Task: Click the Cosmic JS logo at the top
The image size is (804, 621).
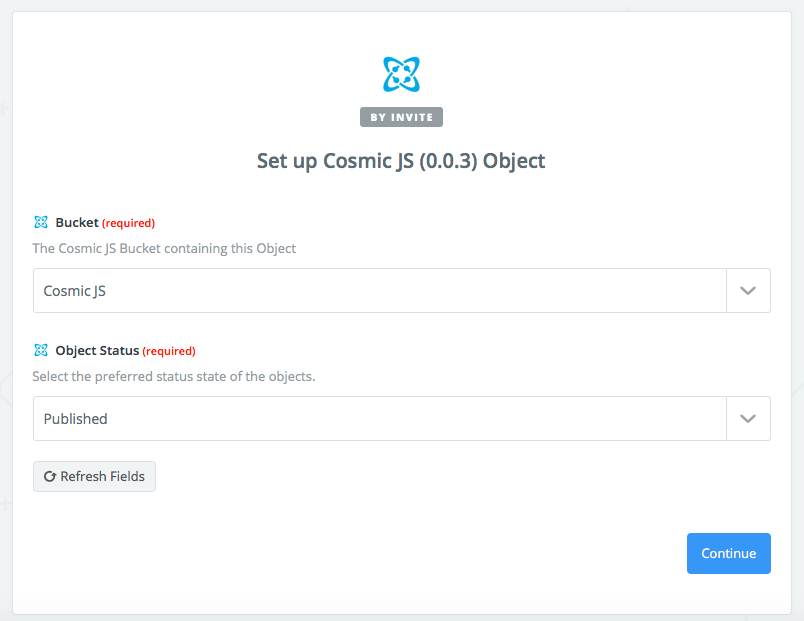Action: pos(401,73)
